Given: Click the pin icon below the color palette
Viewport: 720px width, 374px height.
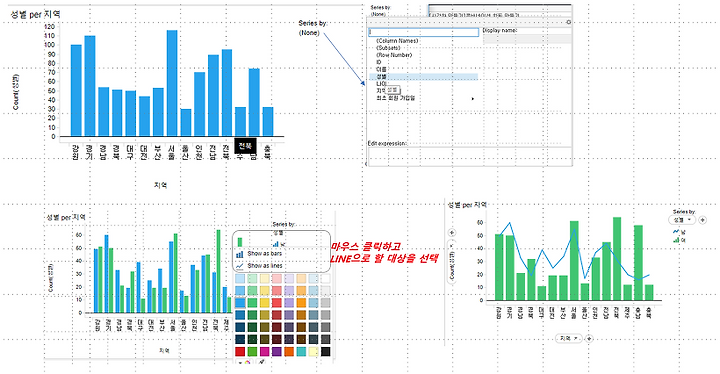Looking at the screenshot, I should pyautogui.click(x=262, y=363).
